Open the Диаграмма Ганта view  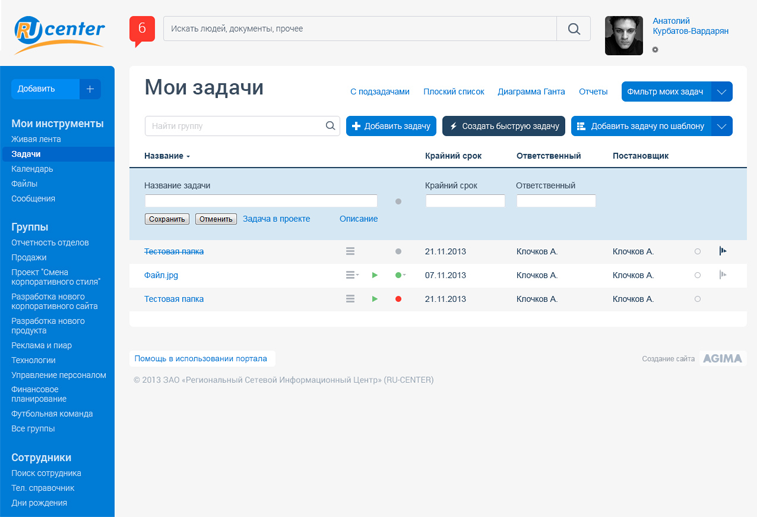[531, 92]
